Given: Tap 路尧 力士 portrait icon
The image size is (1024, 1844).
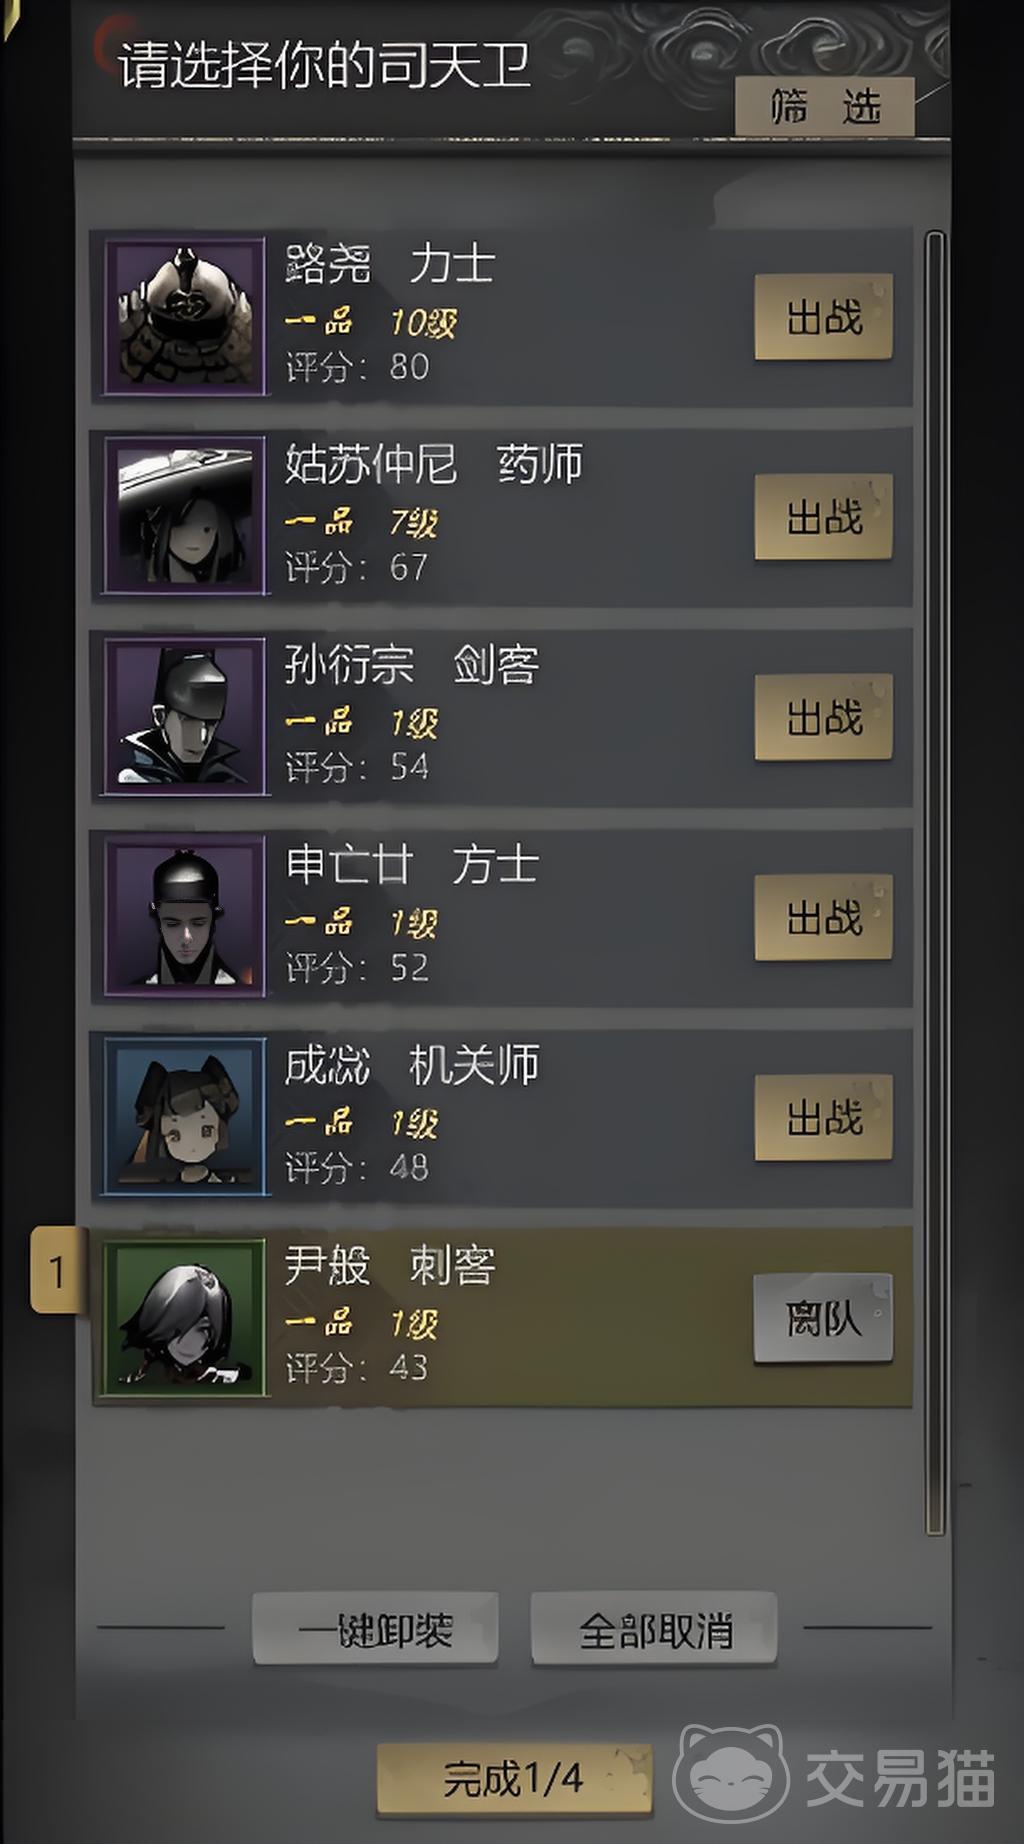Looking at the screenshot, I should [185, 316].
